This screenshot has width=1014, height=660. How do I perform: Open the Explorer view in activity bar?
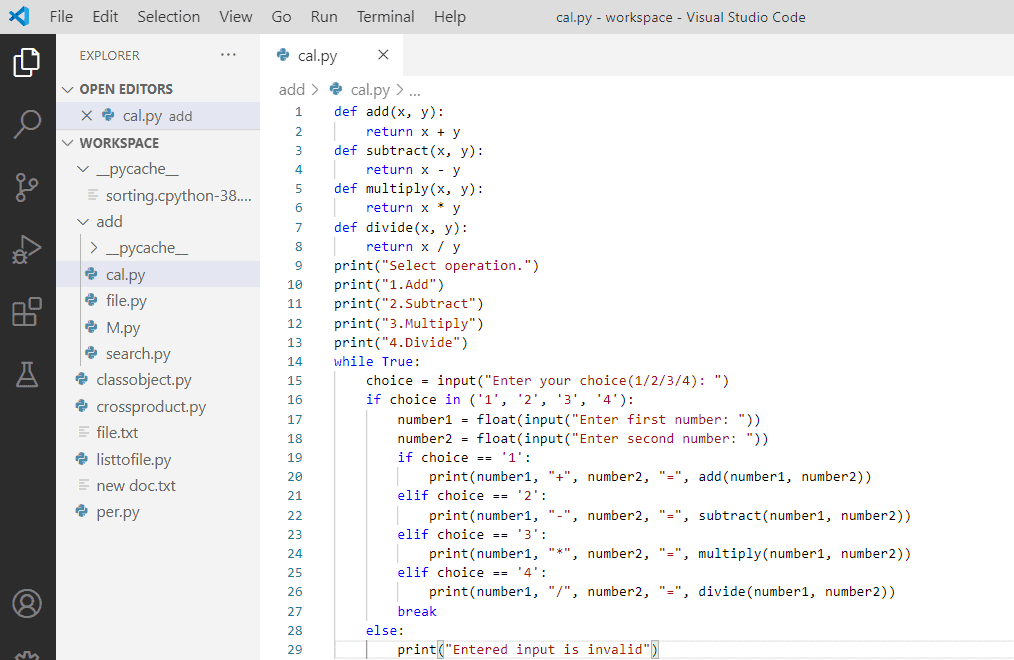[x=27, y=63]
